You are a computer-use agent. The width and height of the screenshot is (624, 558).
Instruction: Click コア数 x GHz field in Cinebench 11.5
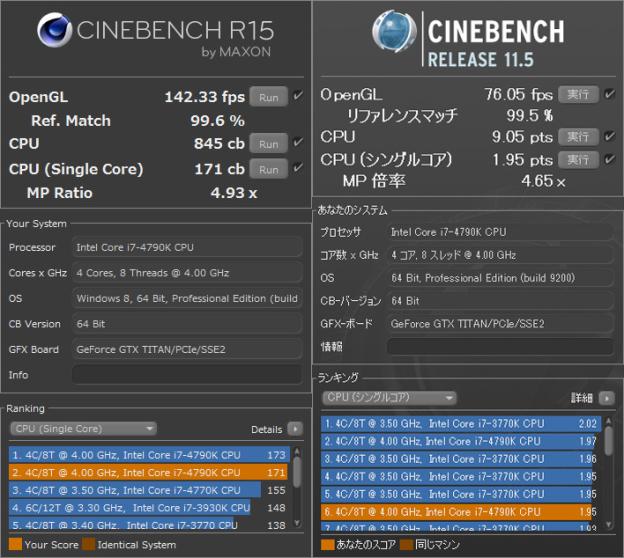[x=500, y=255]
